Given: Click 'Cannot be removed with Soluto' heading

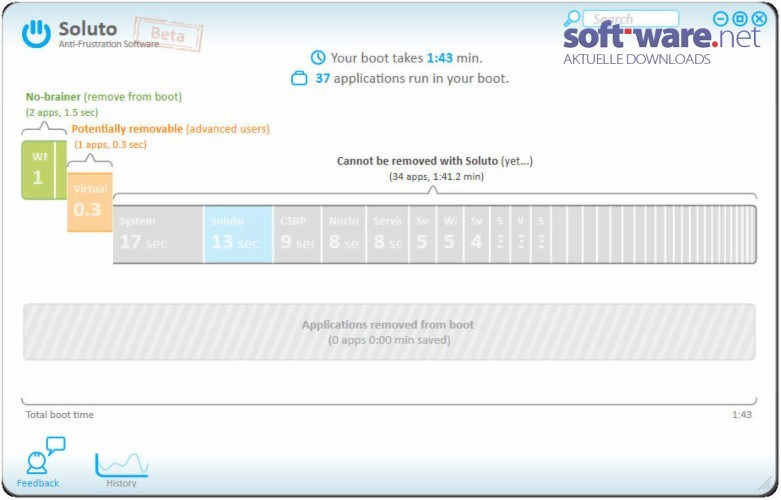Looking at the screenshot, I should tap(435, 161).
